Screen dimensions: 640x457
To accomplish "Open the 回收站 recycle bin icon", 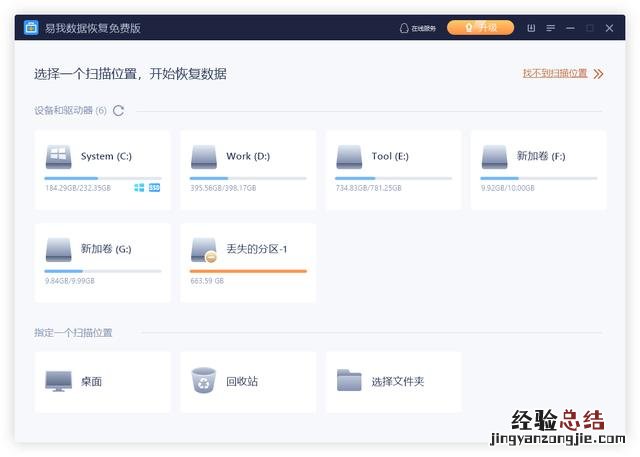I will point(204,381).
